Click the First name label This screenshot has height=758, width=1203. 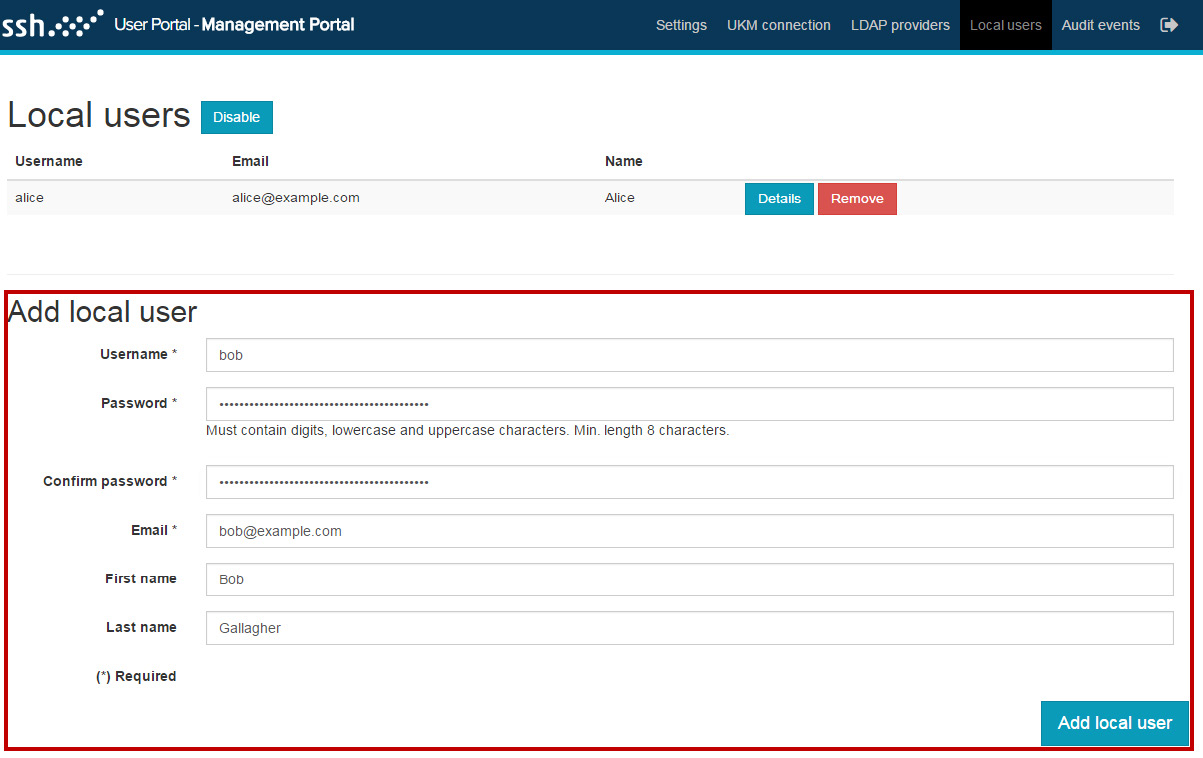click(x=141, y=578)
